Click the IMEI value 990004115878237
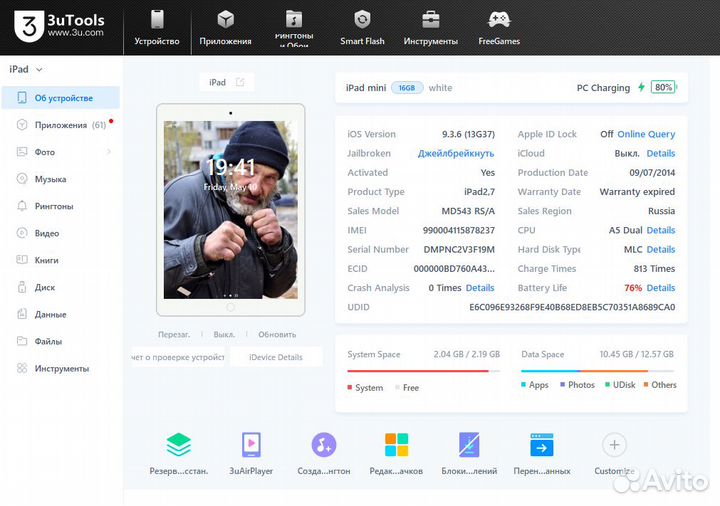 459,230
